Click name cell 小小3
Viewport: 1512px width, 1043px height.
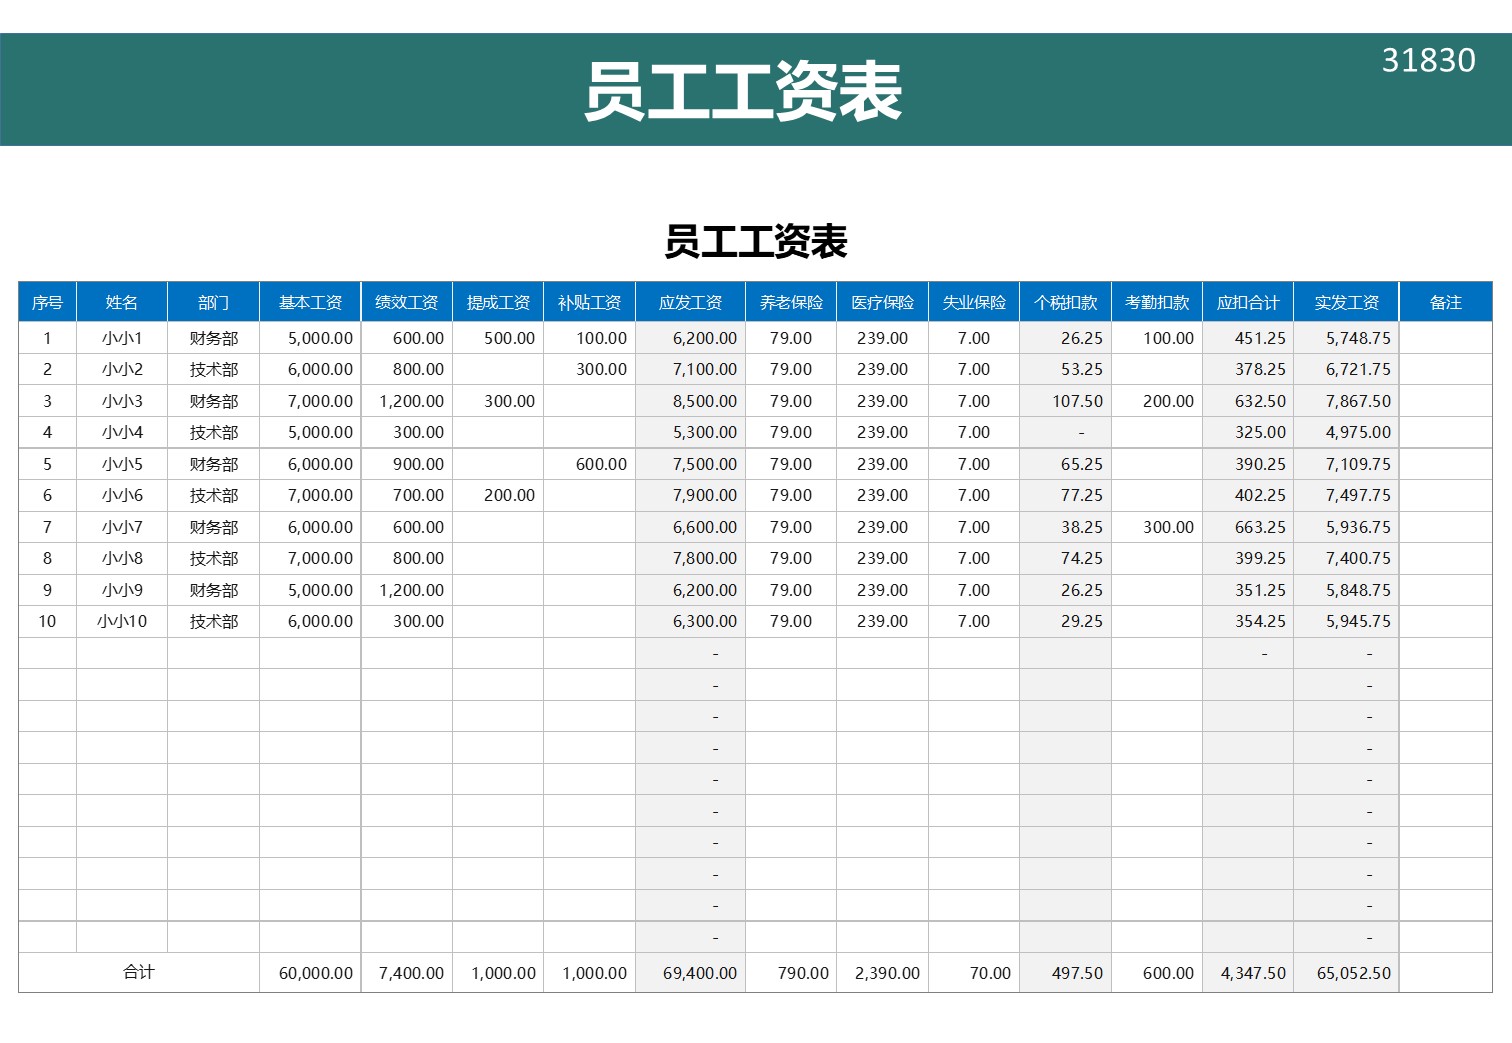(x=122, y=401)
